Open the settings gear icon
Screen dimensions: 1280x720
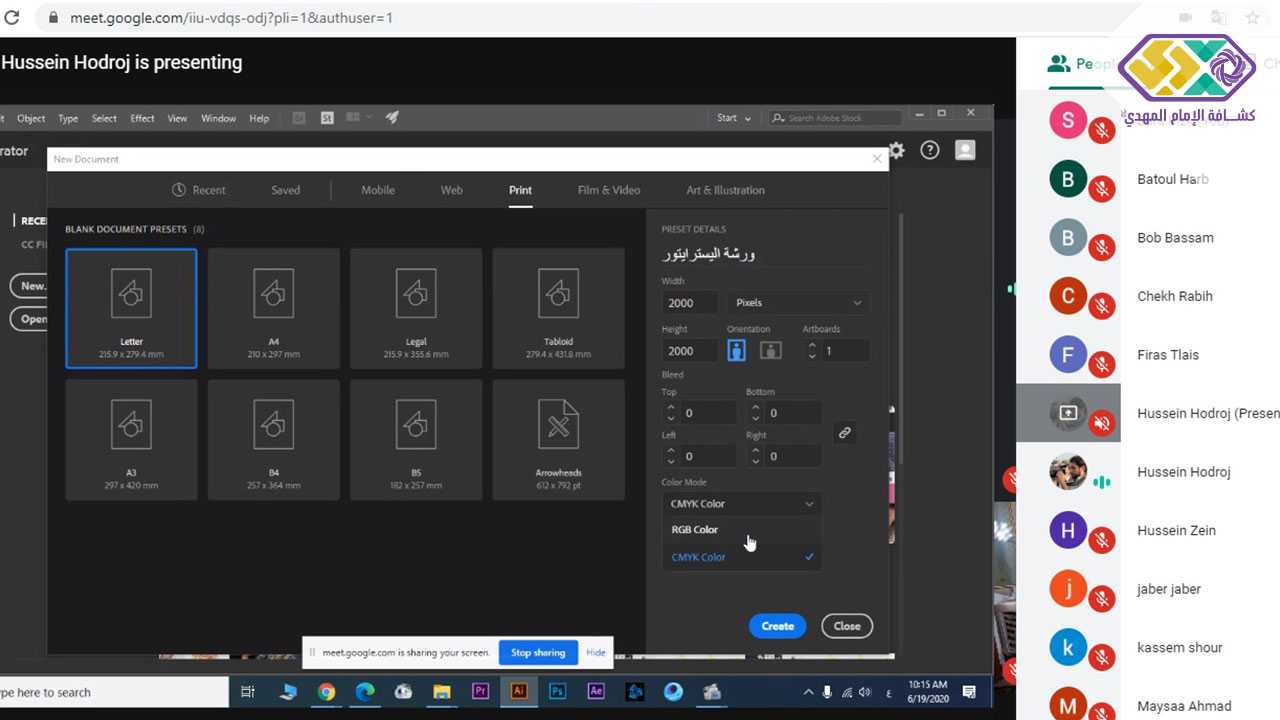coord(897,150)
